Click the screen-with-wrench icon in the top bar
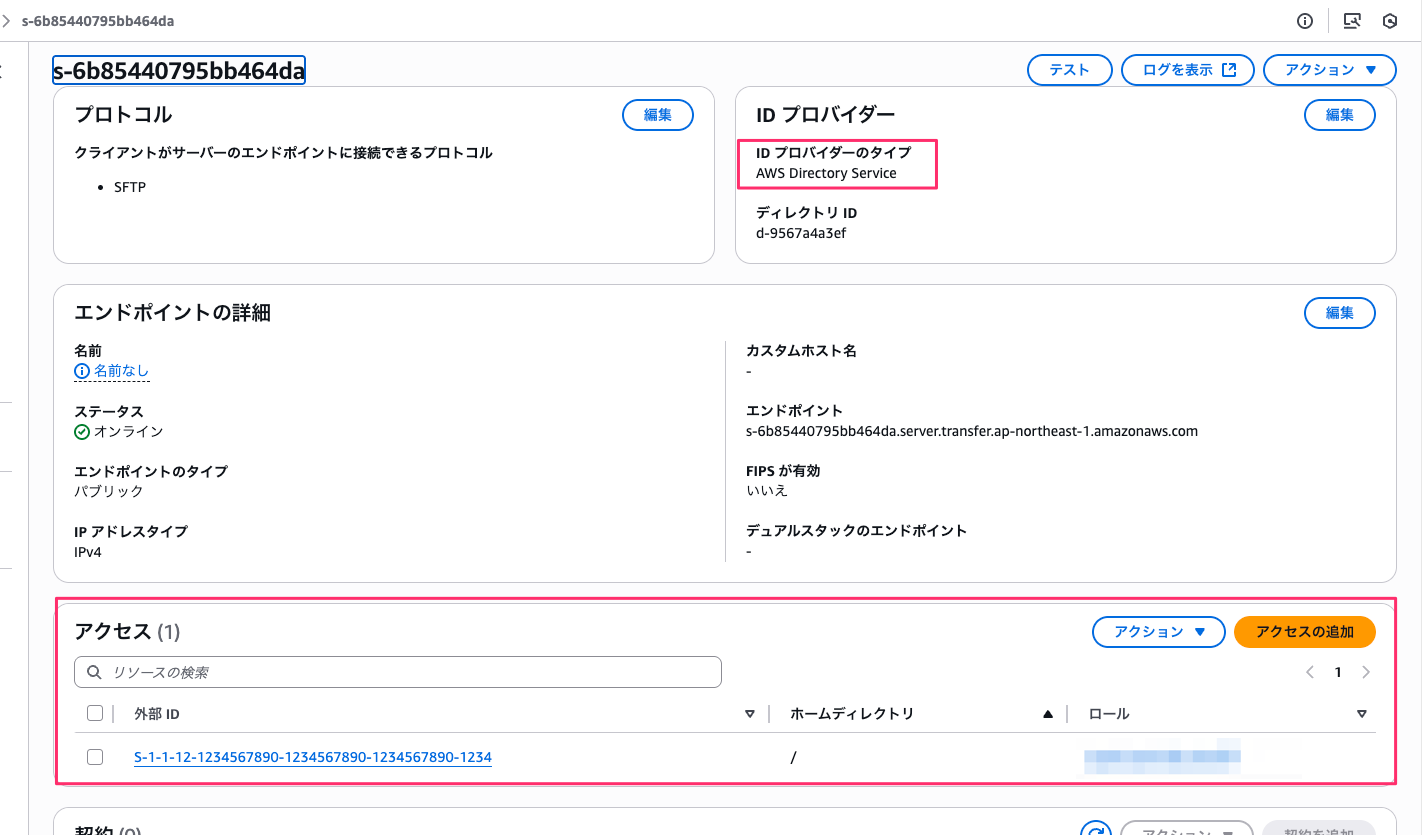 click(x=1352, y=21)
